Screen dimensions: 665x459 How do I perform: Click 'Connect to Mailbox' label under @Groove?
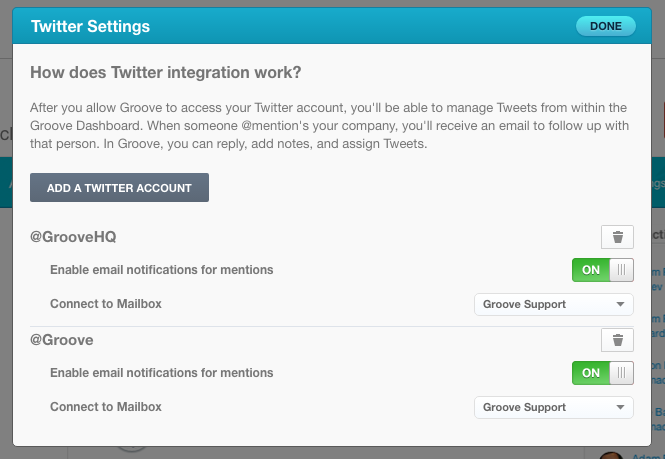point(106,407)
